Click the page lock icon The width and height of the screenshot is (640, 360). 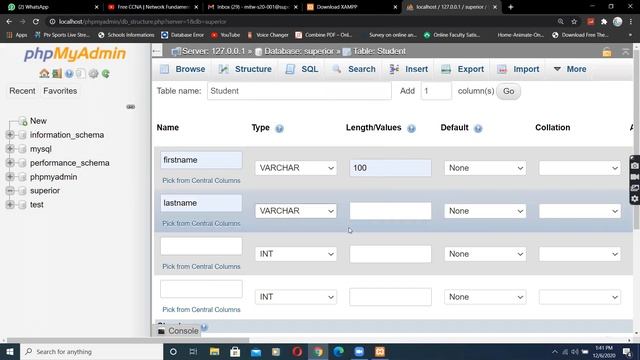point(607,52)
